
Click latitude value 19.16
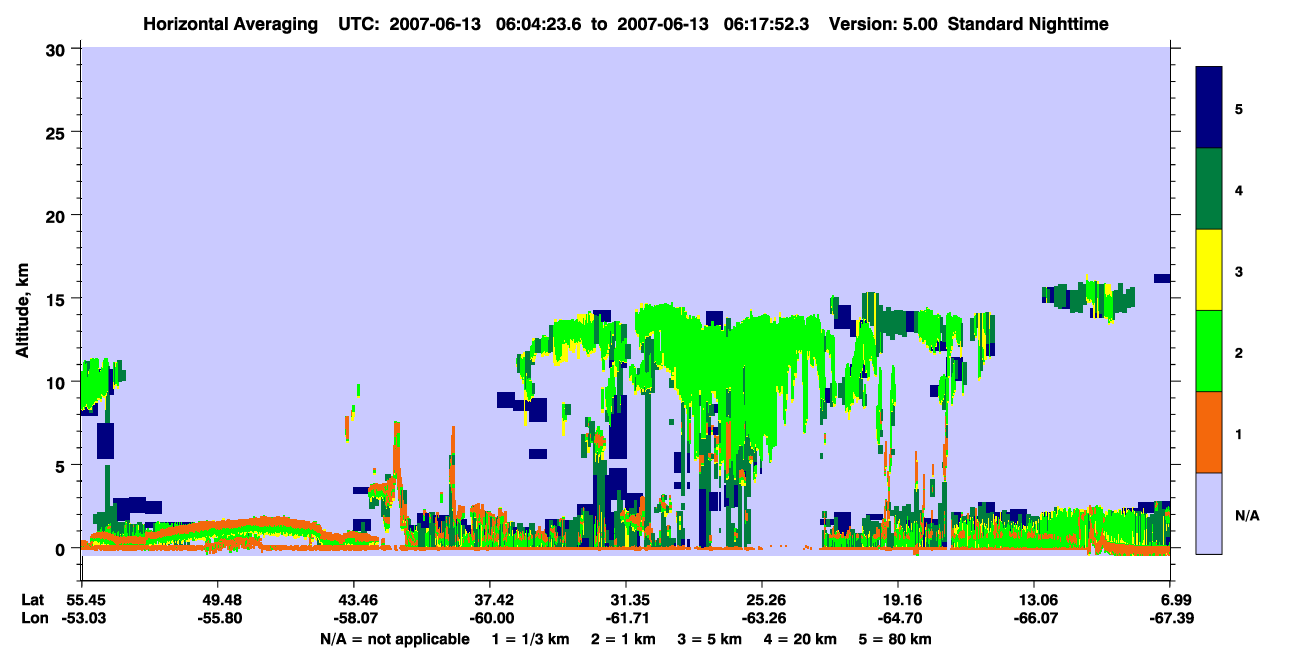(898, 600)
